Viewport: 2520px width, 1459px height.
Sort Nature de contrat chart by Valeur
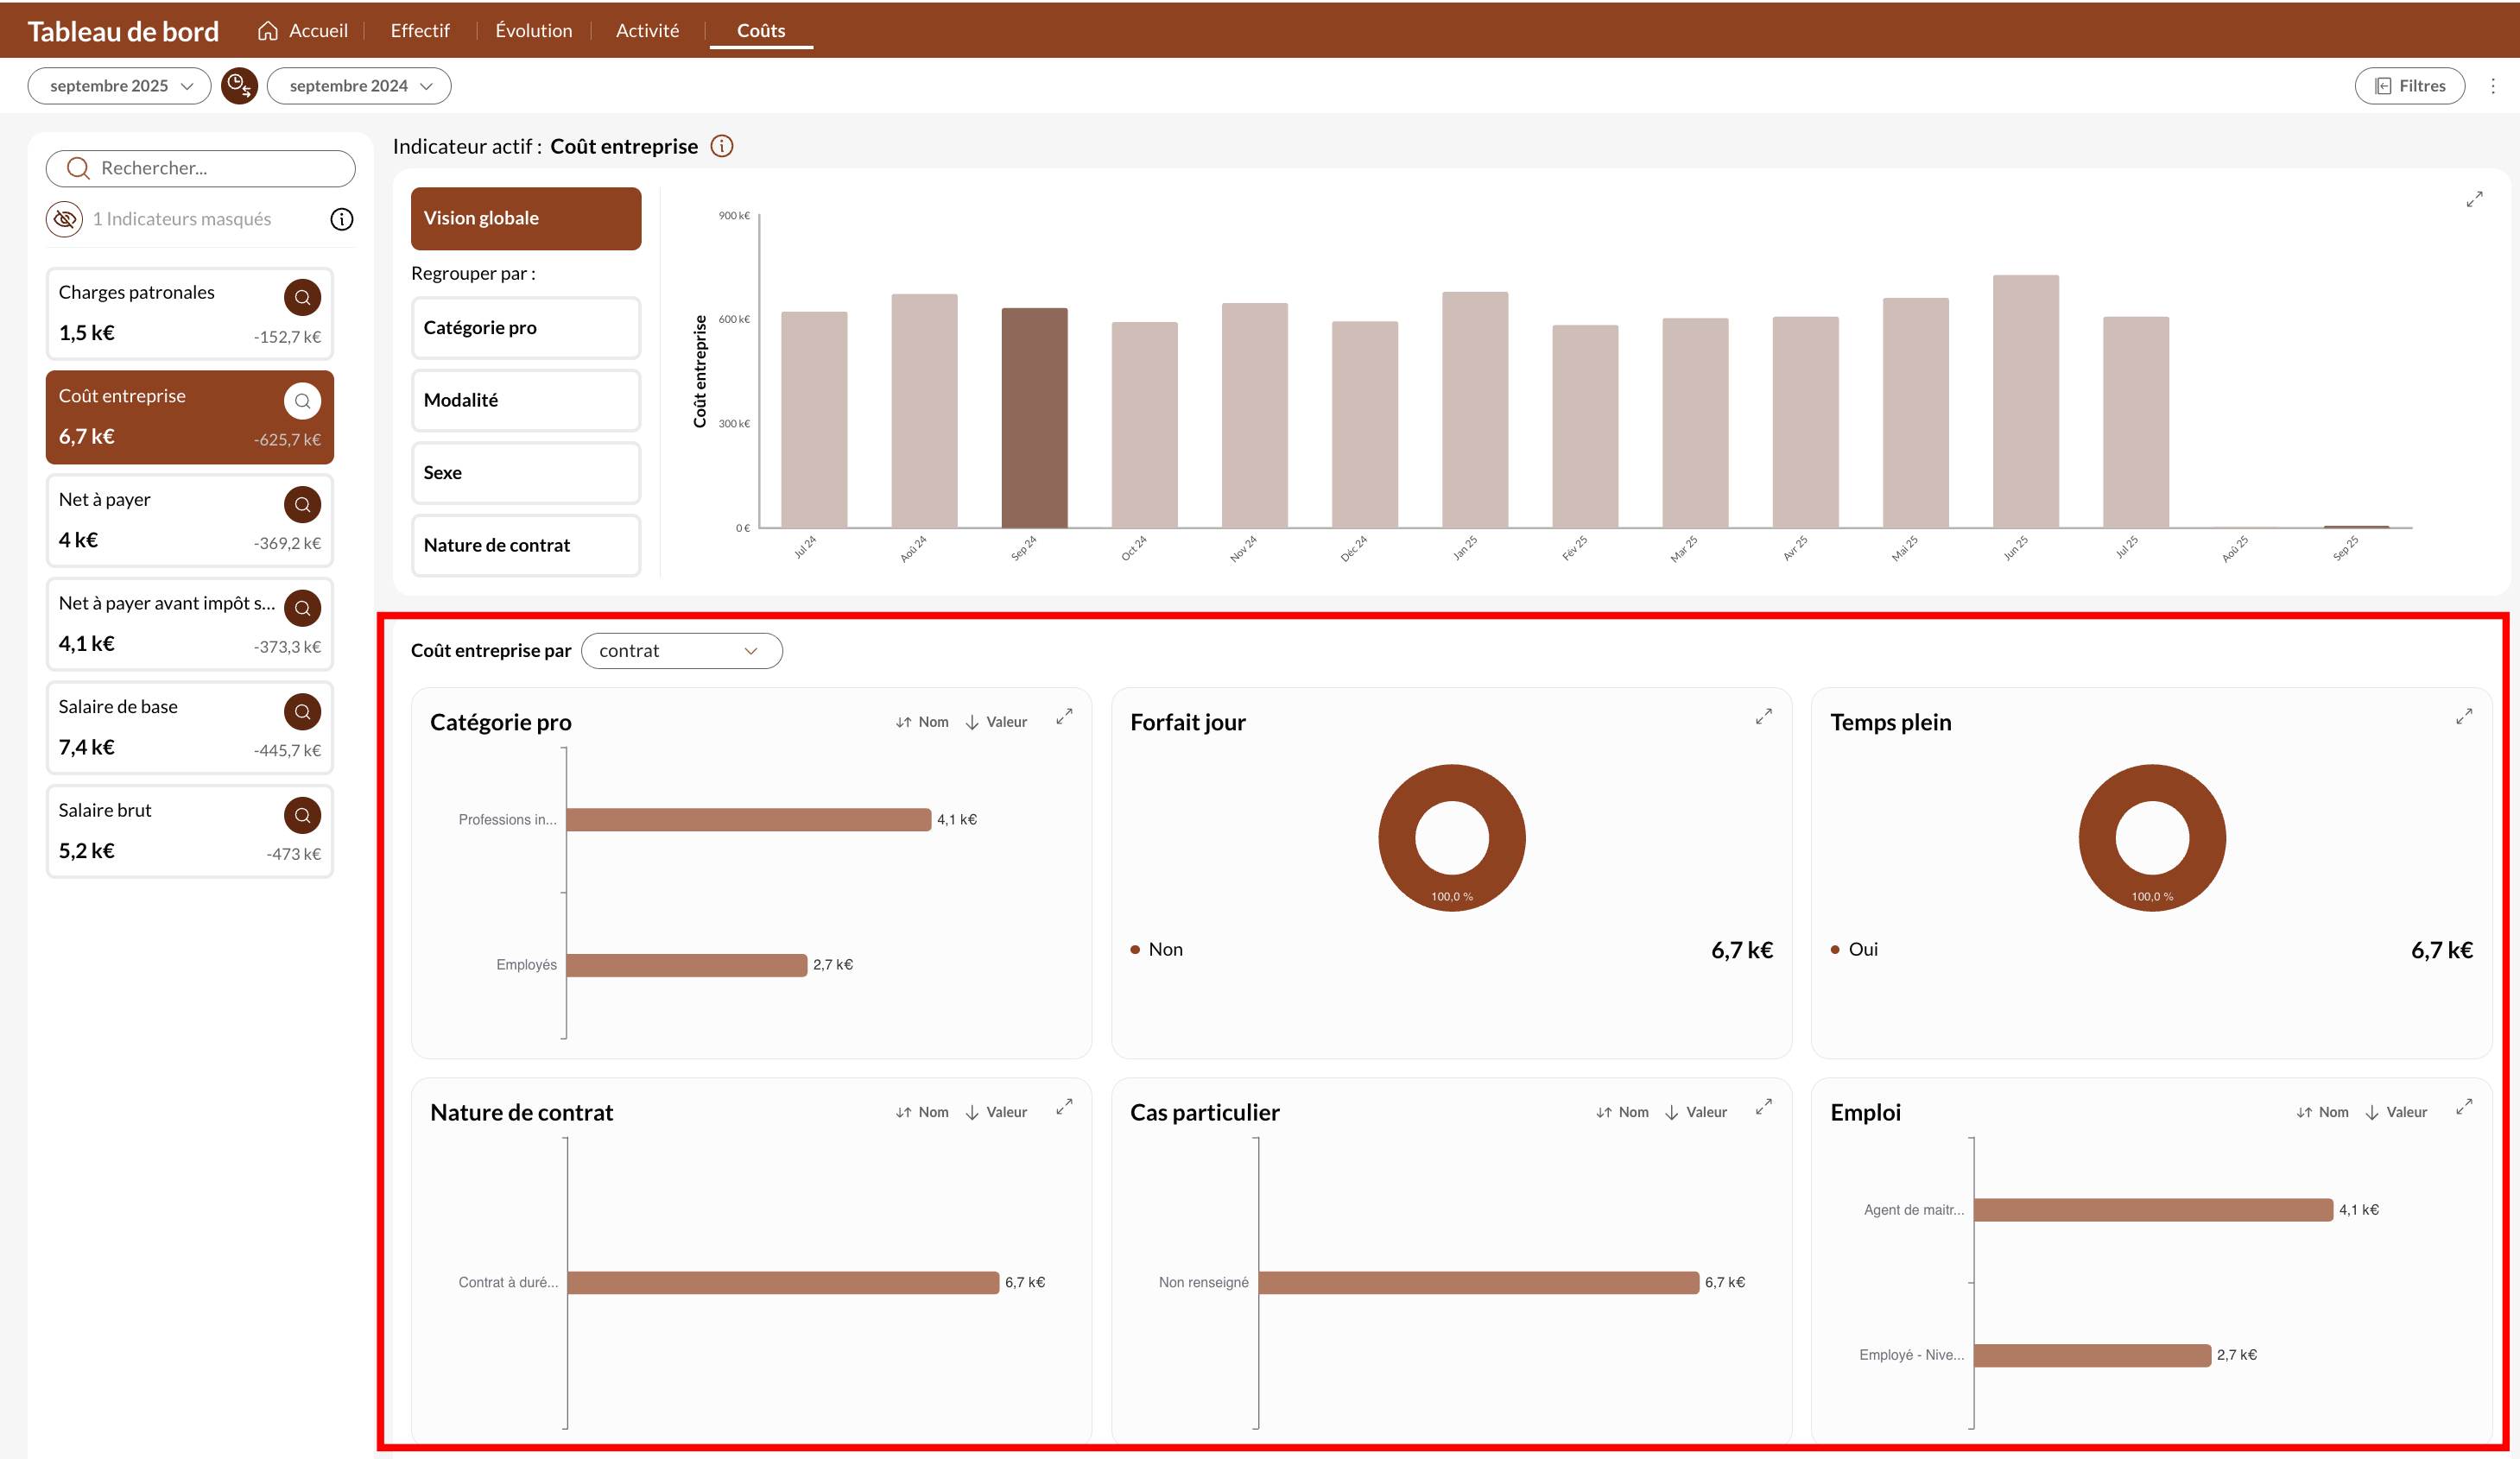click(996, 1112)
